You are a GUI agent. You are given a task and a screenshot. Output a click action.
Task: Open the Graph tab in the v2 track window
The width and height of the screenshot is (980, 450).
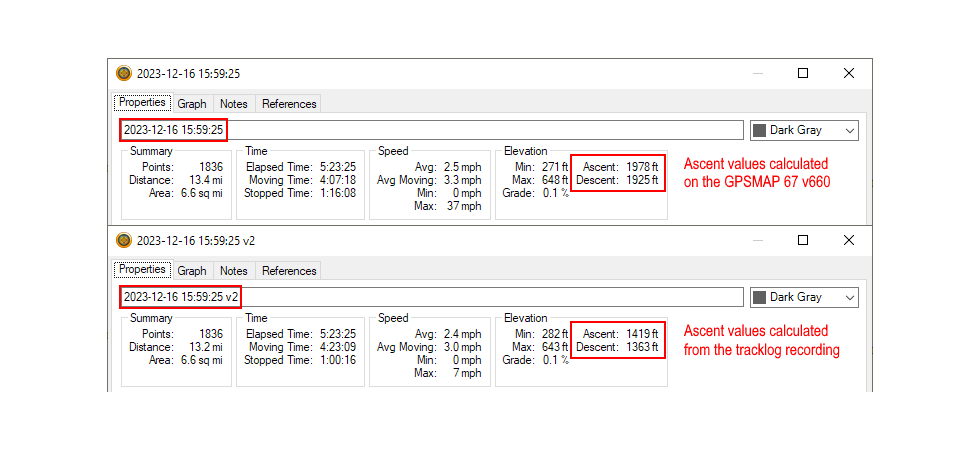point(192,270)
